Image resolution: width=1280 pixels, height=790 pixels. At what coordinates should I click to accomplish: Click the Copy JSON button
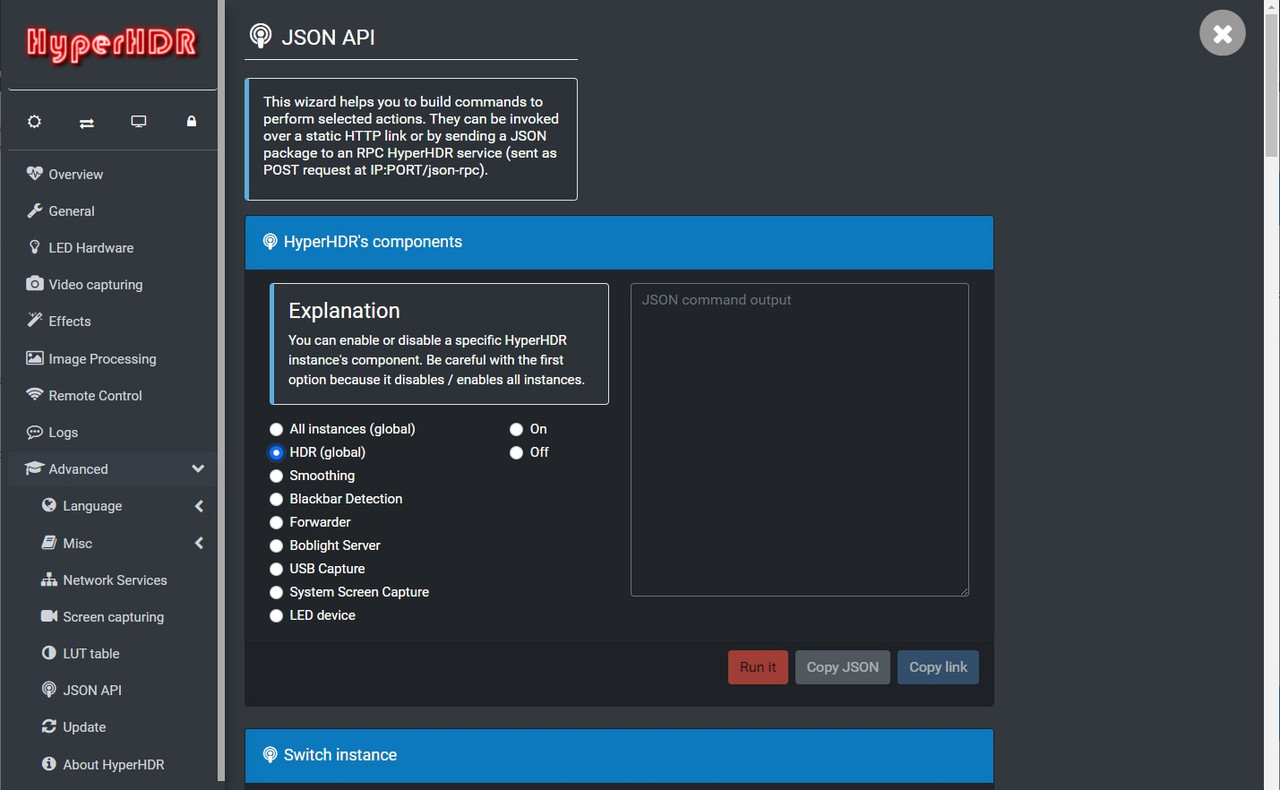click(842, 667)
